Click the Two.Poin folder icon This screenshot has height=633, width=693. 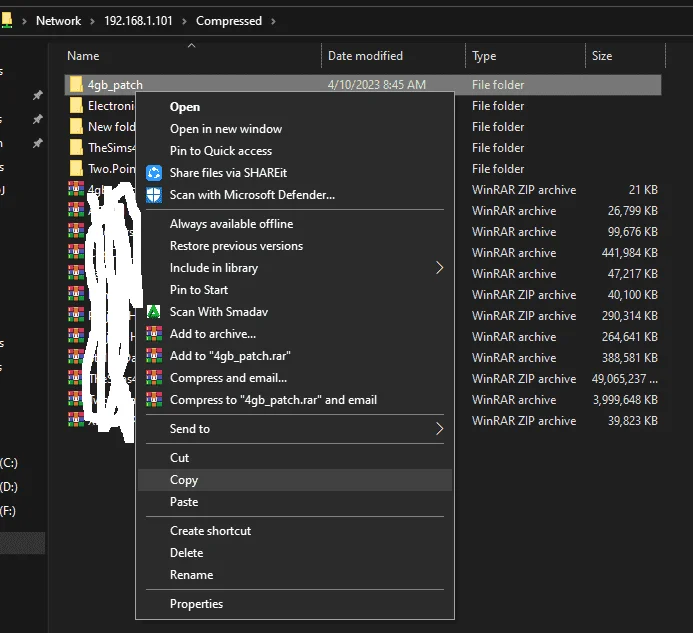pyautogui.click(x=76, y=168)
